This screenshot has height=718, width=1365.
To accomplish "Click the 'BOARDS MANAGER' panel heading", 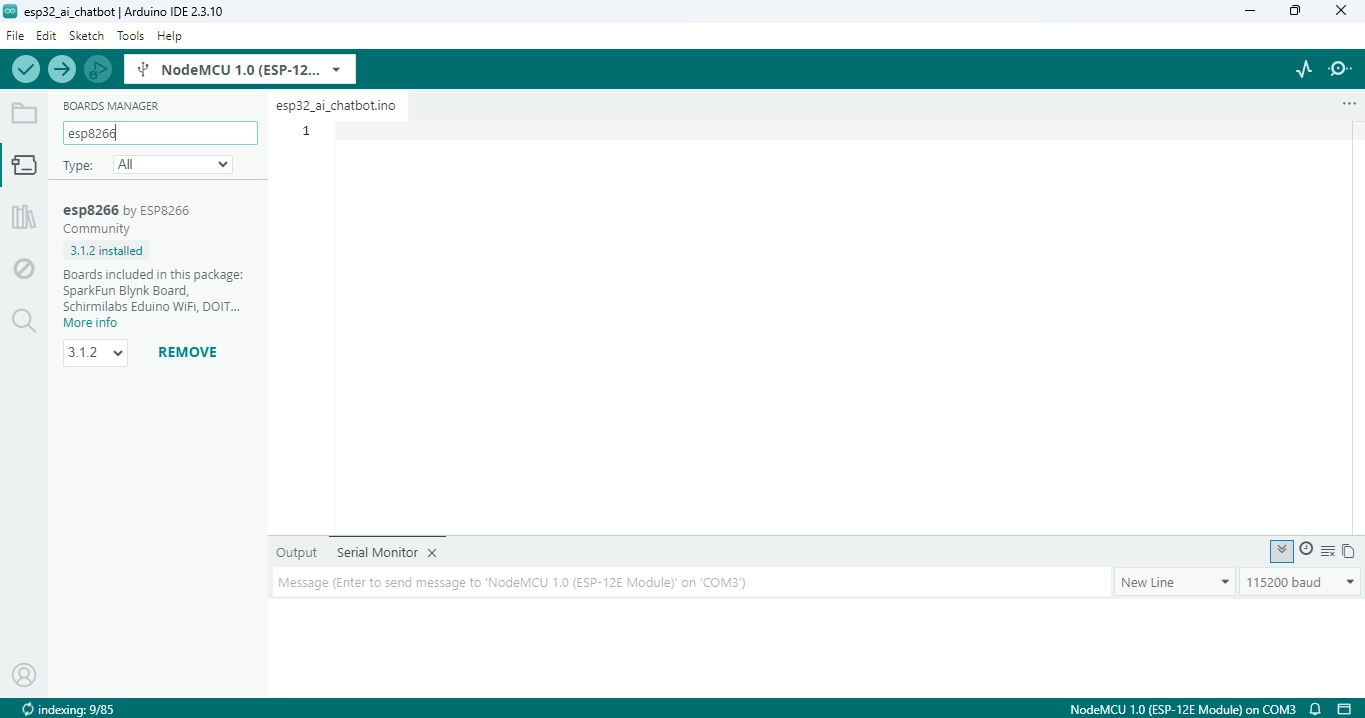I will click(110, 106).
